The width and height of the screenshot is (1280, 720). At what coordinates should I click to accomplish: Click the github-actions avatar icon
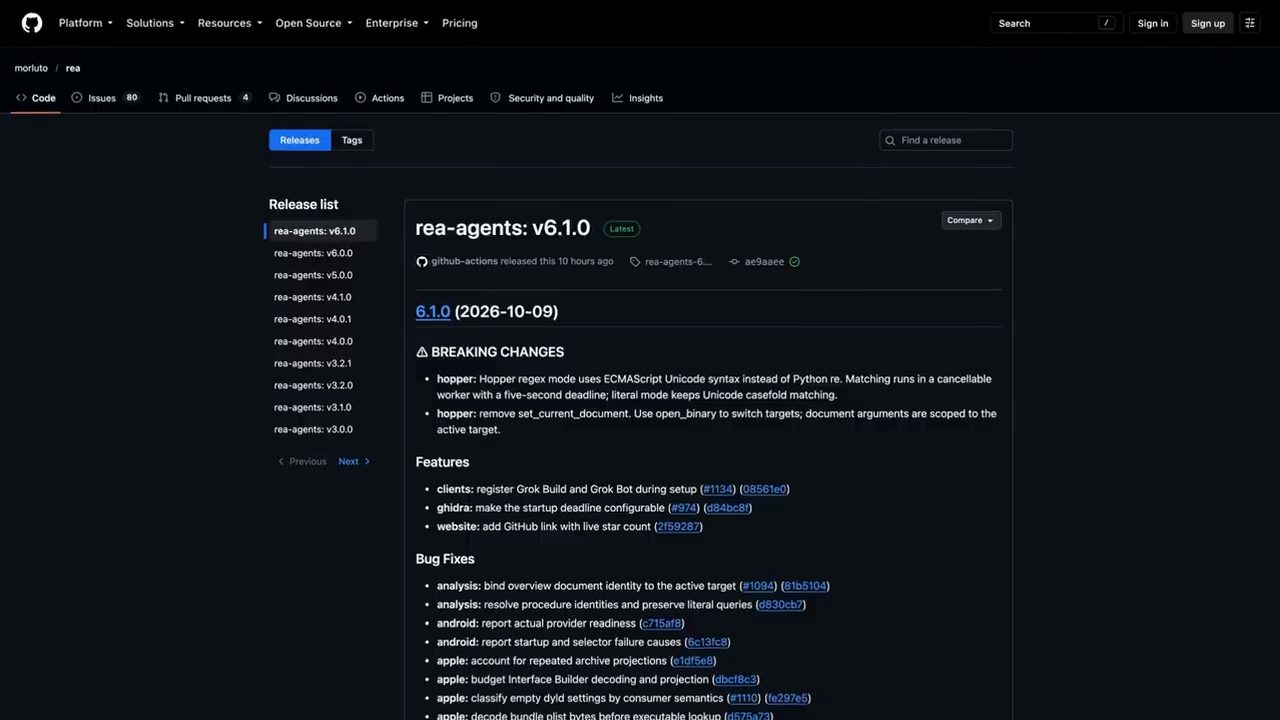point(422,262)
